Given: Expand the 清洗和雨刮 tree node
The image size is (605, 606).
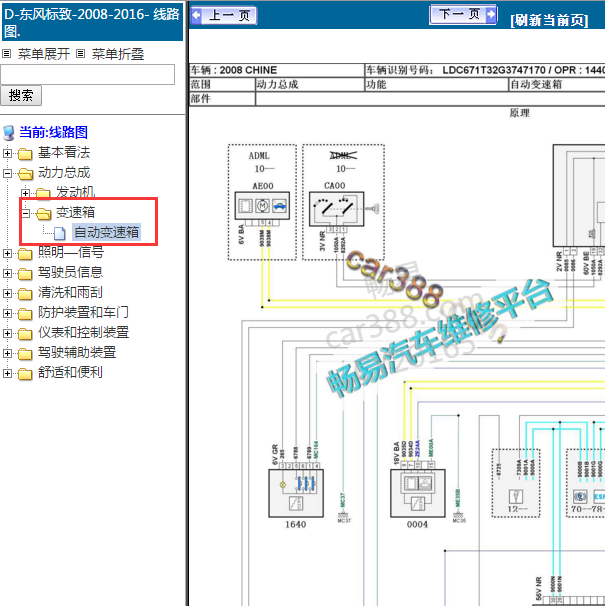Looking at the screenshot, I should 7,294.
